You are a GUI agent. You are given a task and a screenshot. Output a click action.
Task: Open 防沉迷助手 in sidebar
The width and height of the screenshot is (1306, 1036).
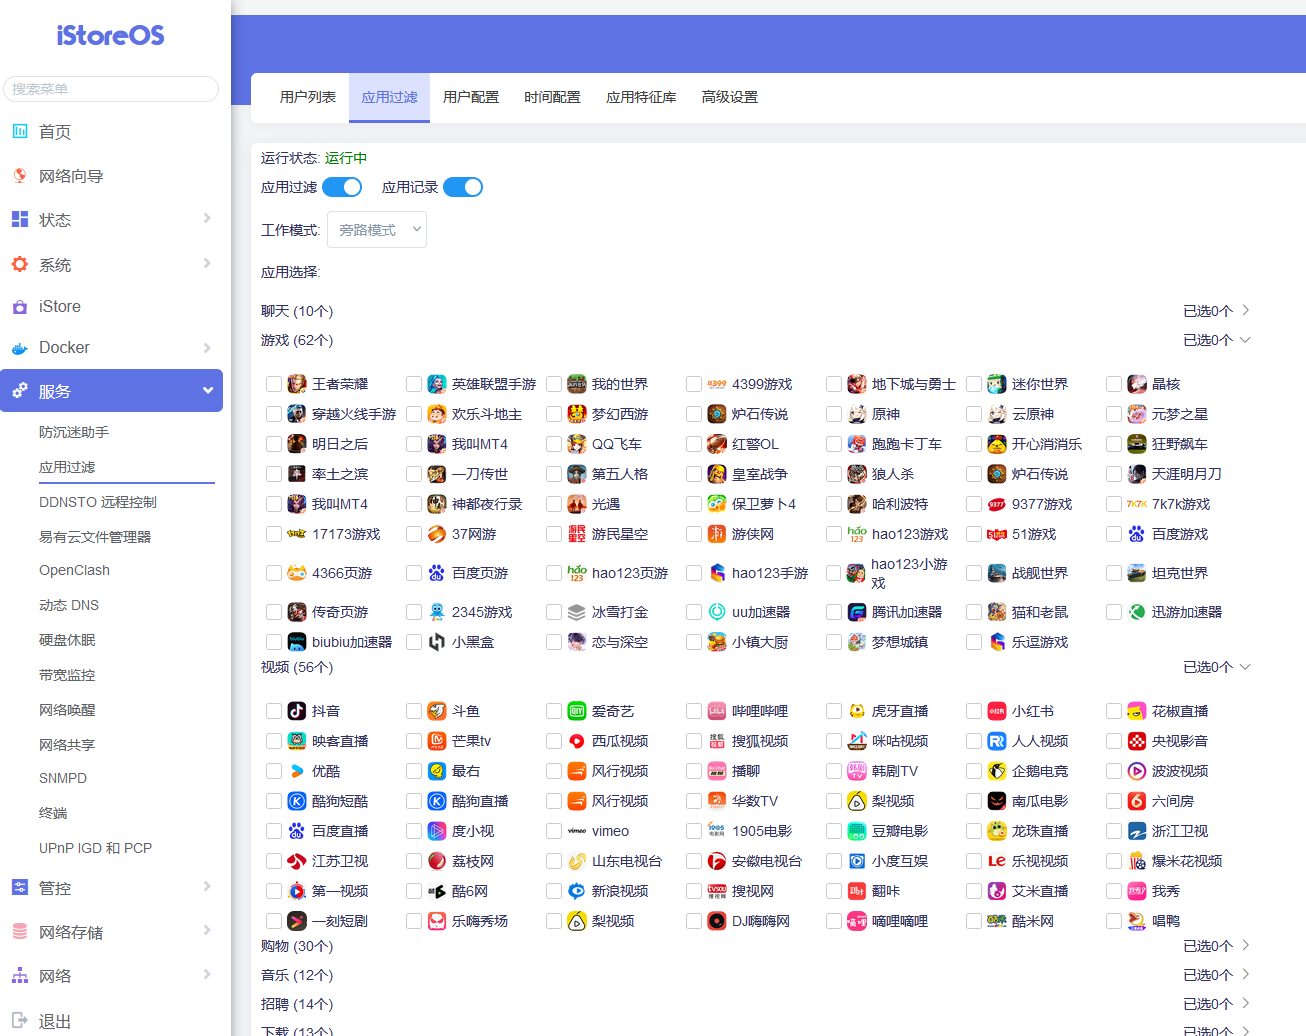tap(74, 432)
